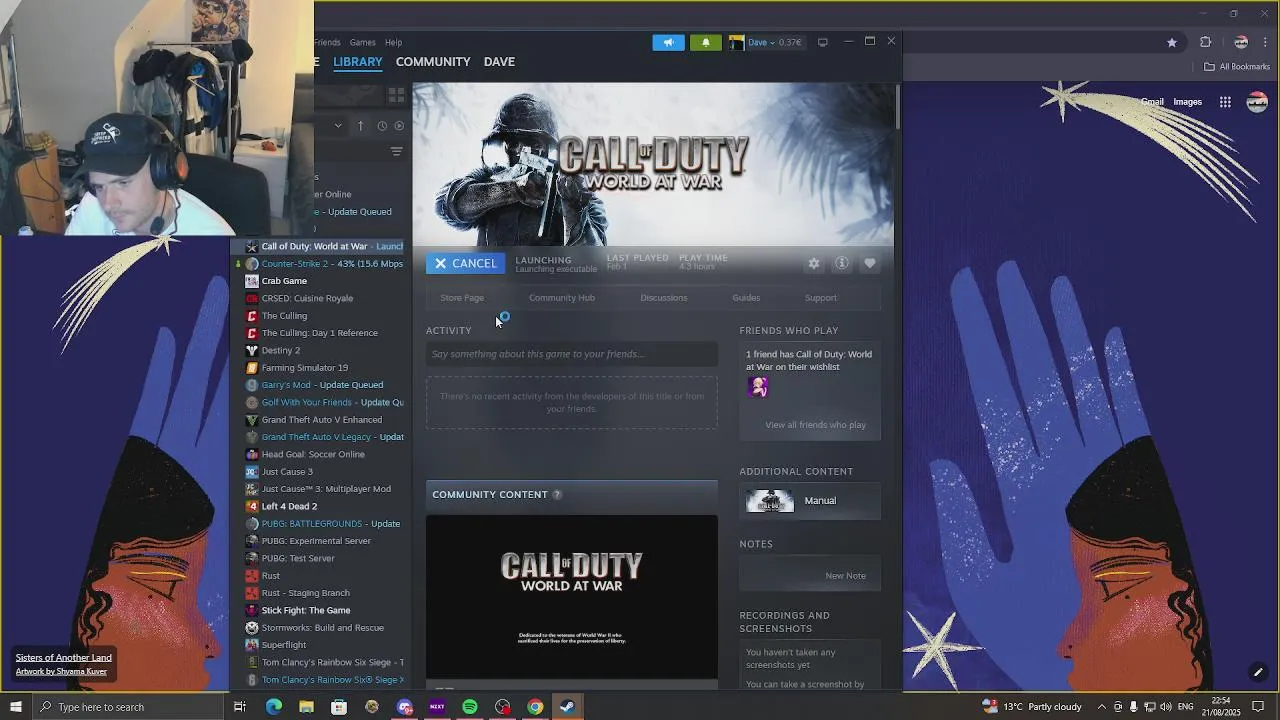Screen dimensions: 1280x720
Task: Open the Games menu
Action: (362, 42)
